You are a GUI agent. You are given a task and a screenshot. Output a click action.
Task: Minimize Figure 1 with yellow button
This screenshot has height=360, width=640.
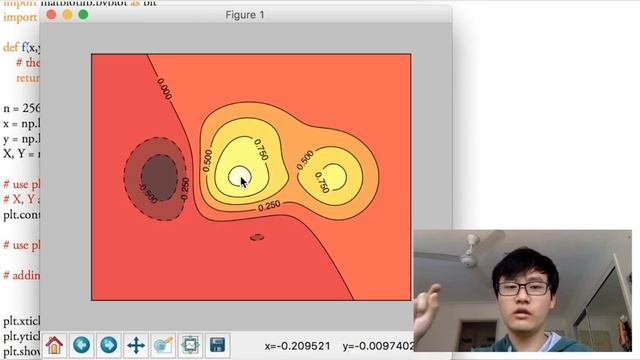tap(67, 15)
